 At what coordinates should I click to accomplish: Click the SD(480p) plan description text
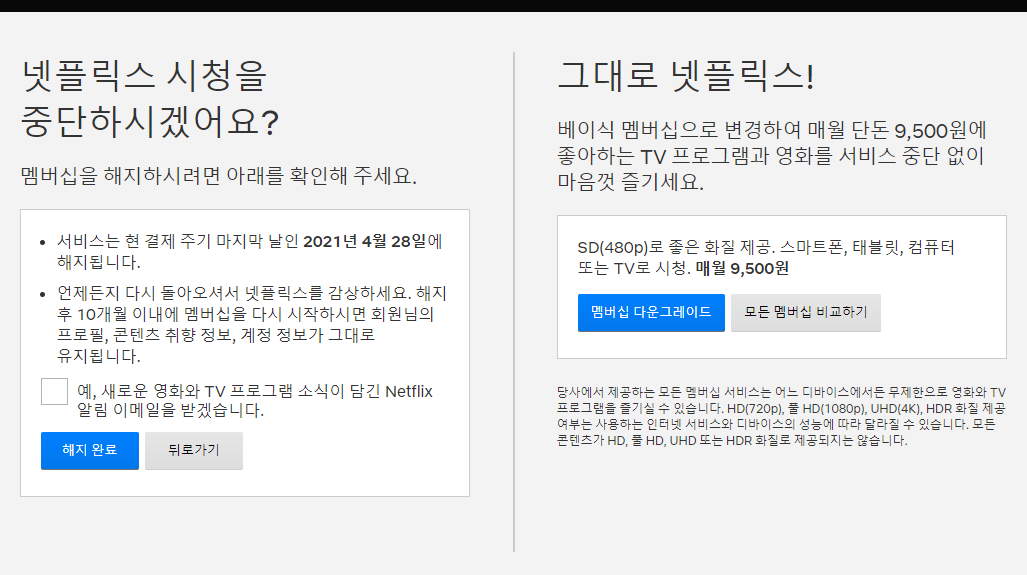[x=766, y=257]
